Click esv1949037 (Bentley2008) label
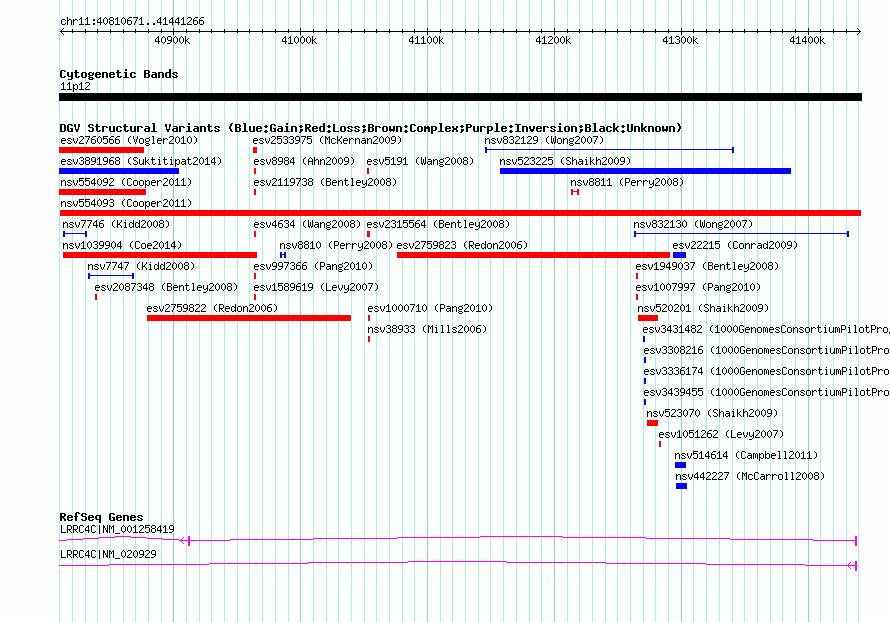 (707, 266)
